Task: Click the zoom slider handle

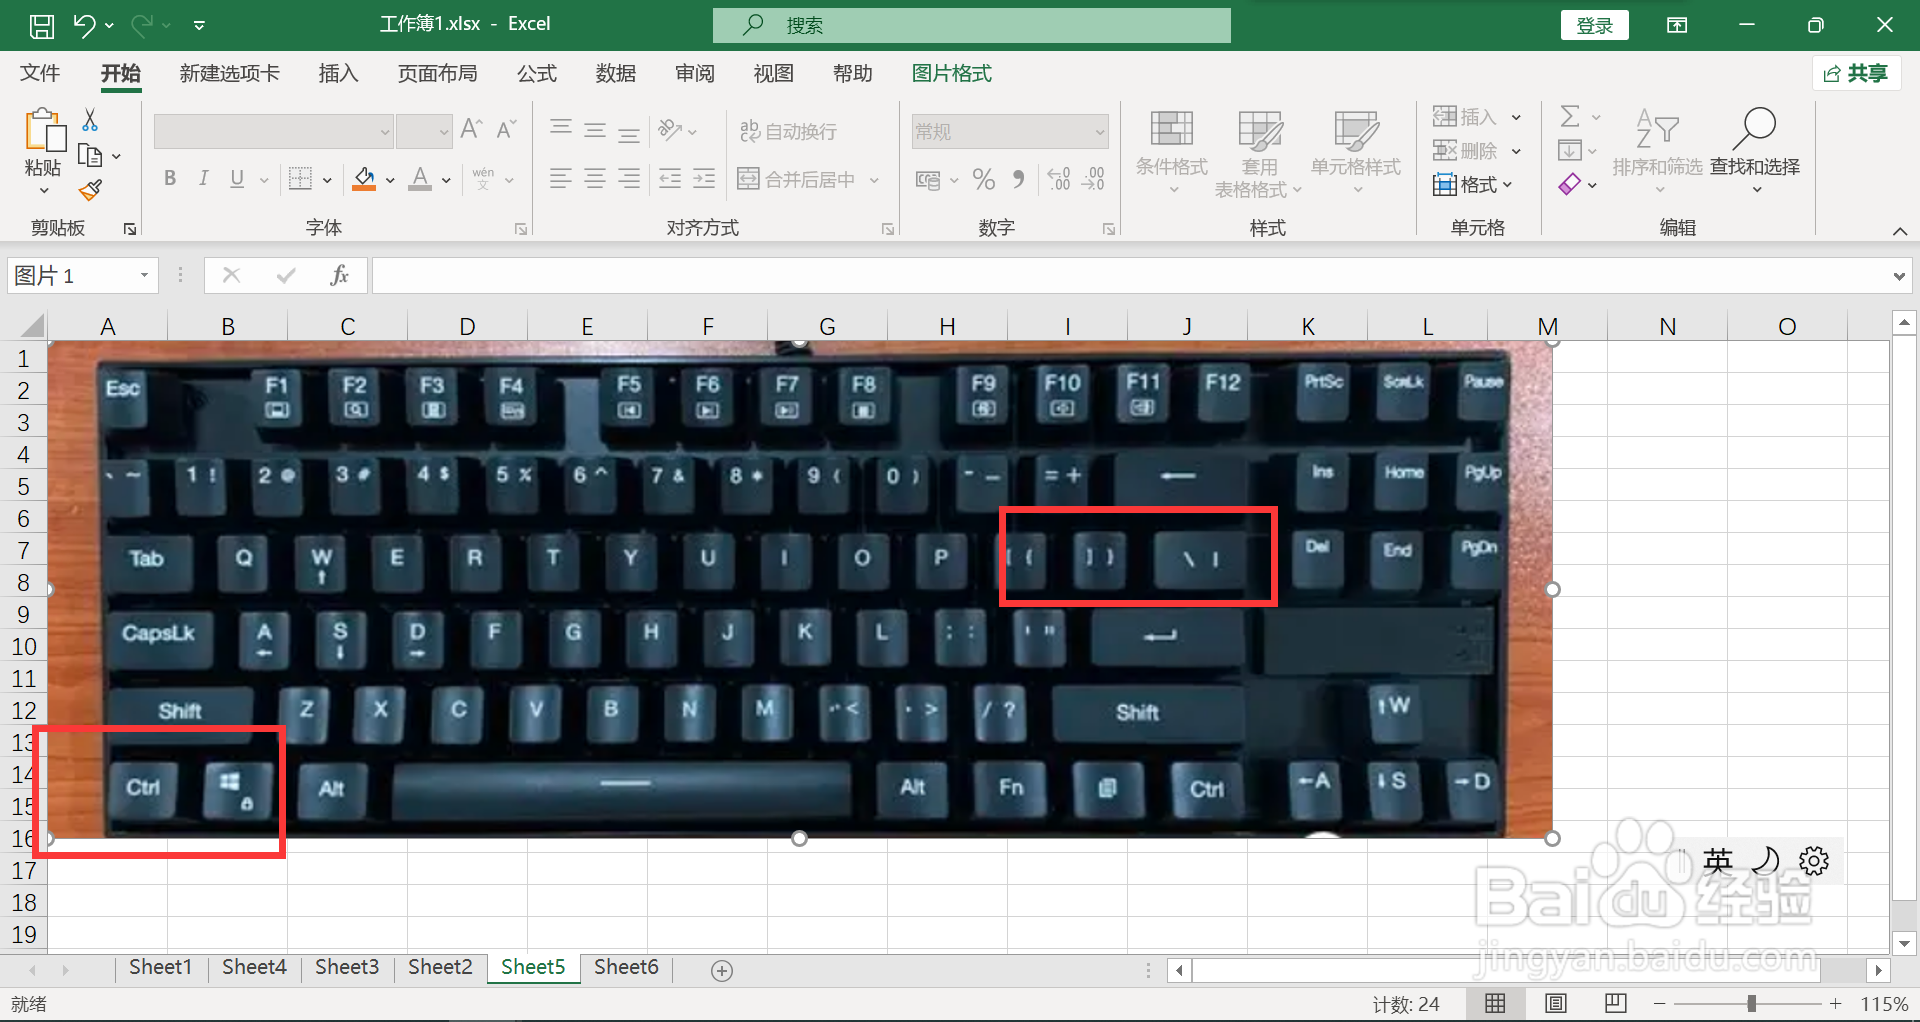Action: [x=1751, y=1003]
